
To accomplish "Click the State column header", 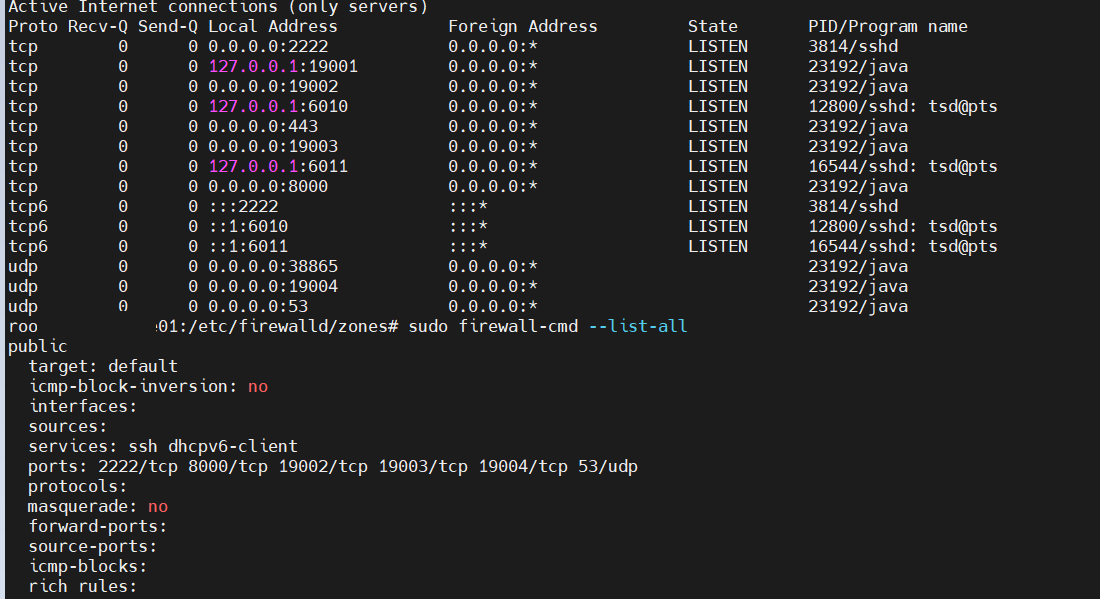I will (712, 27).
